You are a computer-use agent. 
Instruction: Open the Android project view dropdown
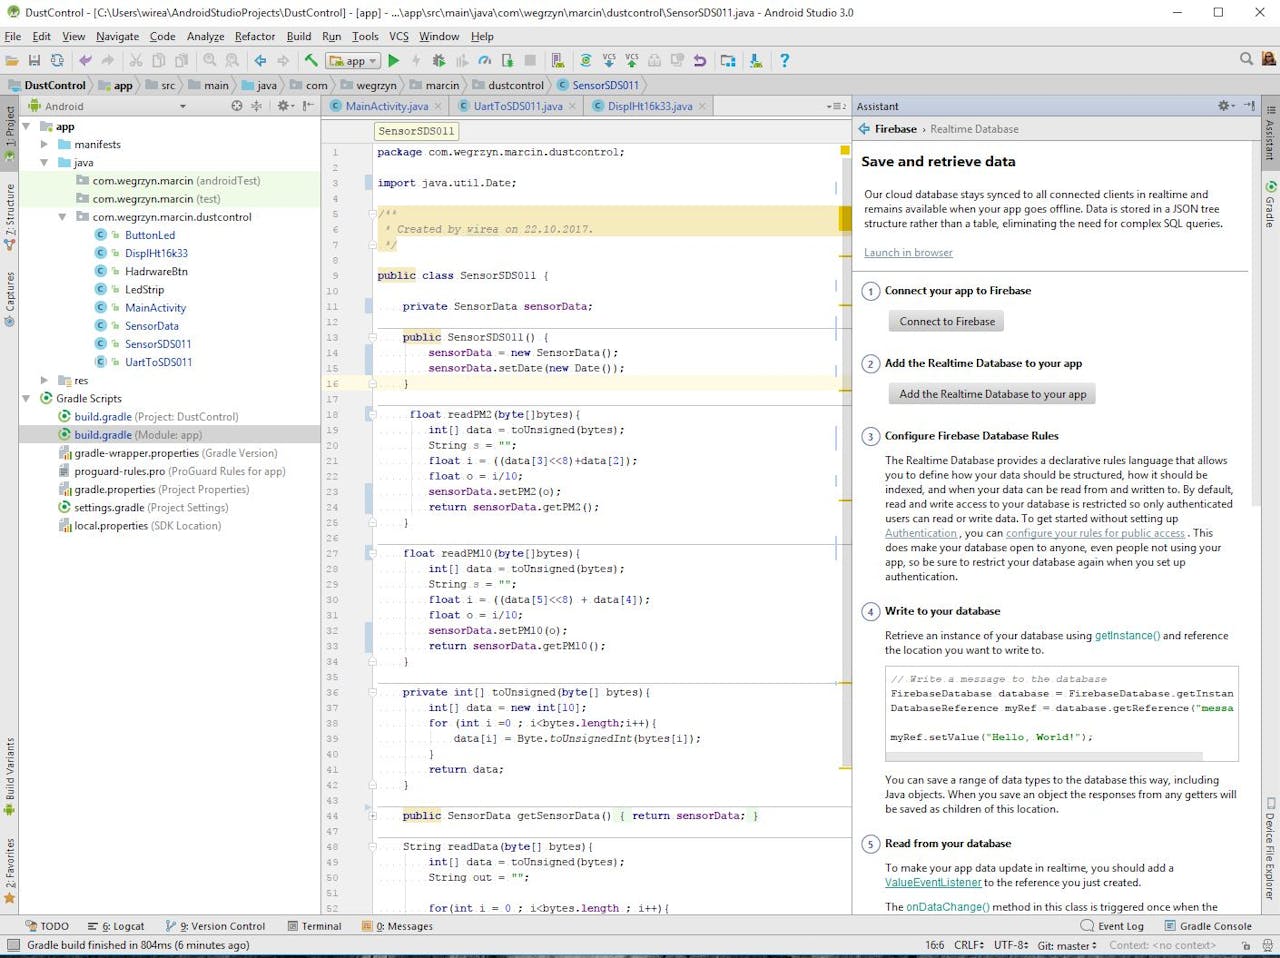click(182, 106)
